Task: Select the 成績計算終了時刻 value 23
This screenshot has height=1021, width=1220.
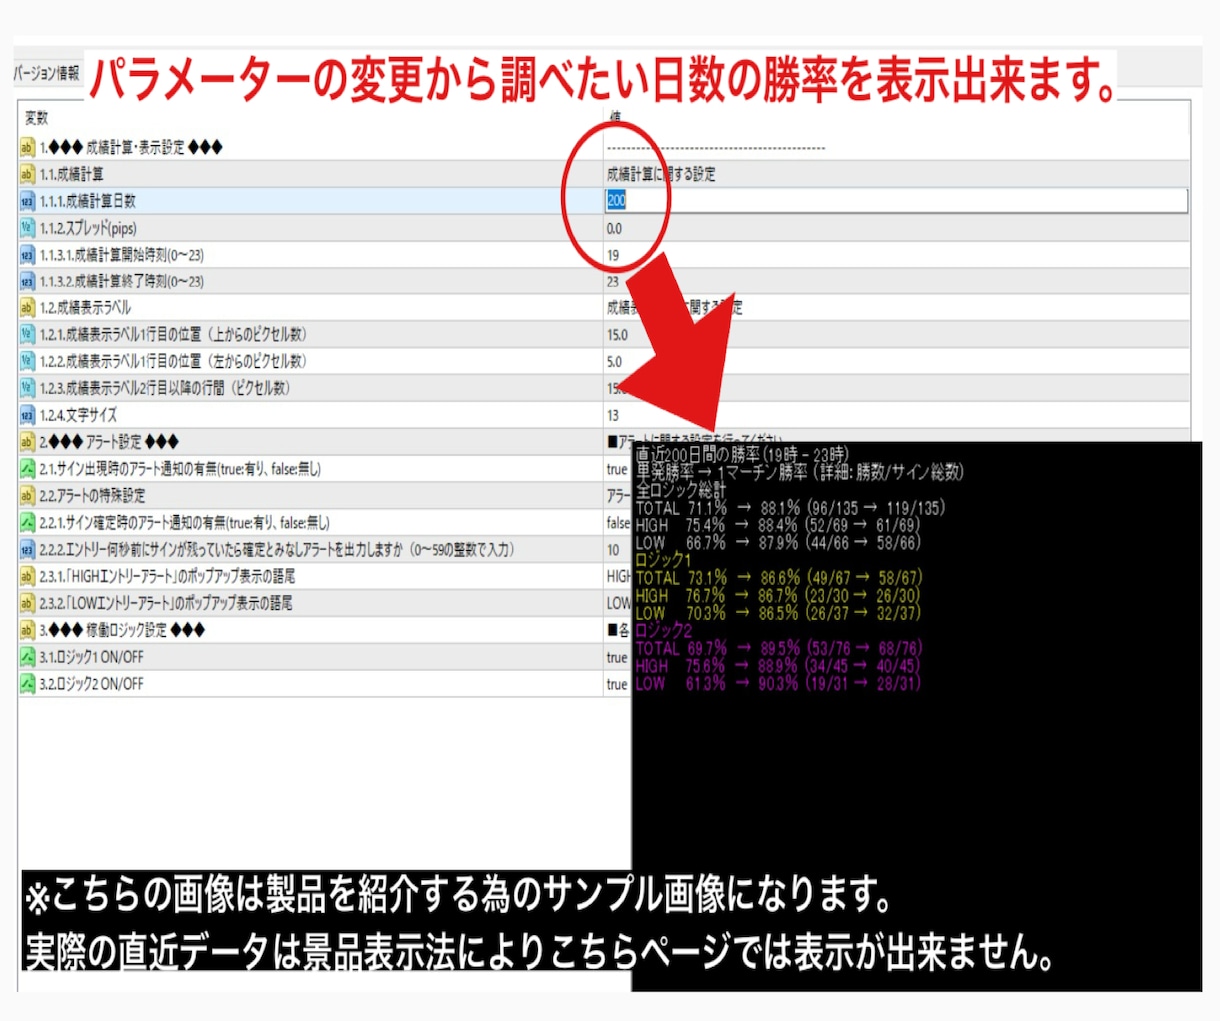Action: click(x=613, y=281)
